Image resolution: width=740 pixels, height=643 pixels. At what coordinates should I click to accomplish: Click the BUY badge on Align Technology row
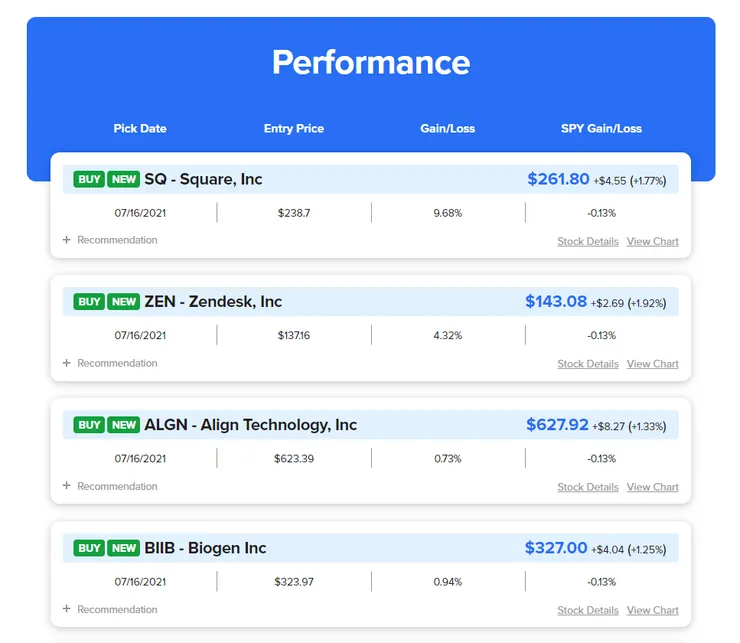click(x=89, y=425)
